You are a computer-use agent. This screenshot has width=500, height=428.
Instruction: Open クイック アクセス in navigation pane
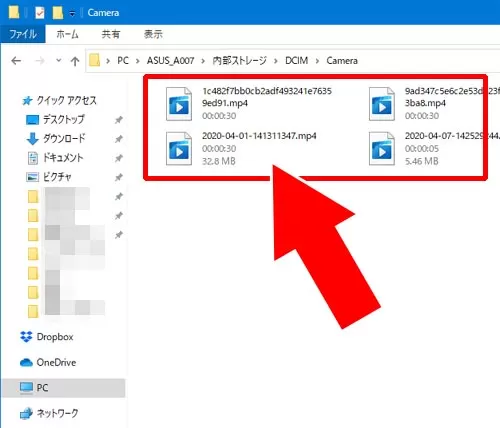pos(66,100)
